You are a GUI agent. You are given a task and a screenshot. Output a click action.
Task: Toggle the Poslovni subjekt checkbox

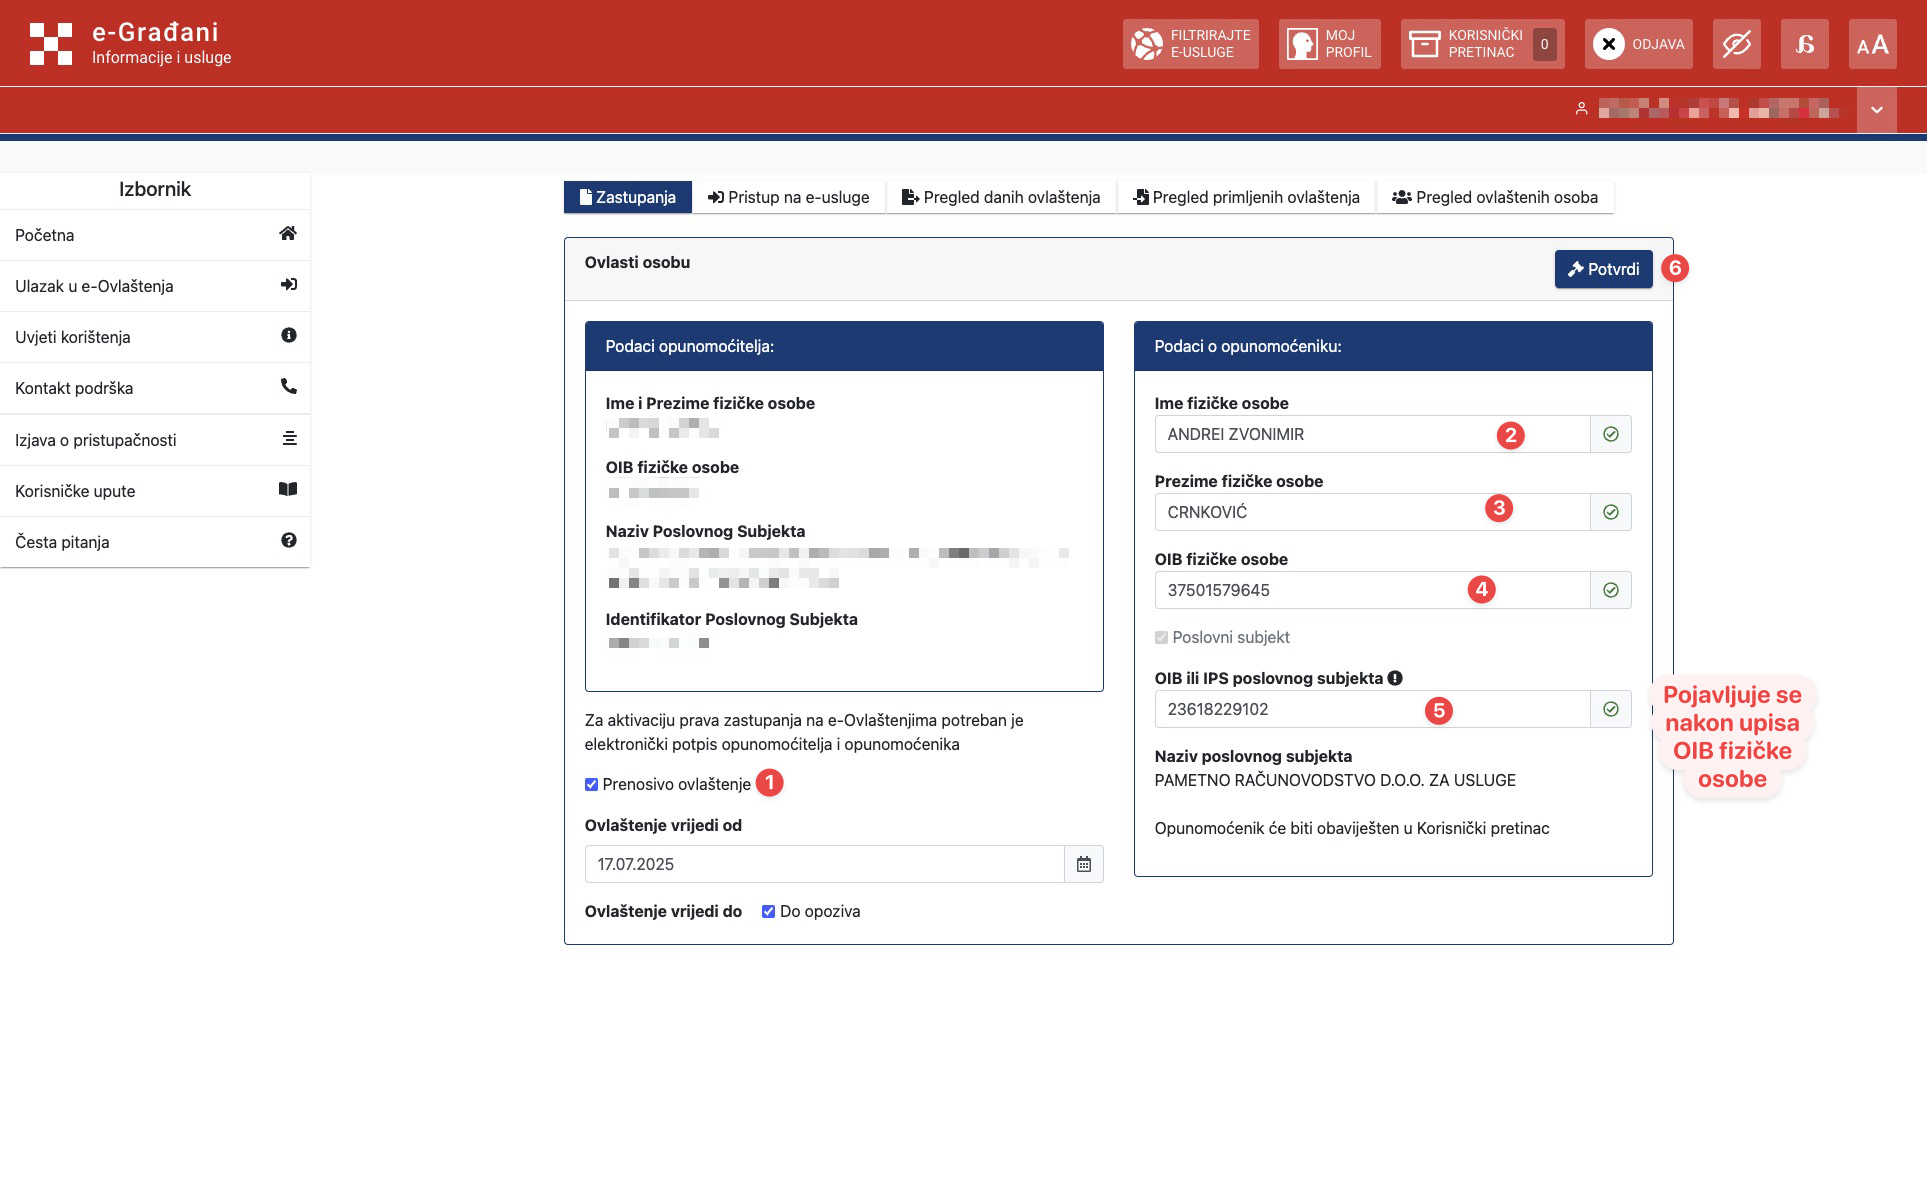1161,637
